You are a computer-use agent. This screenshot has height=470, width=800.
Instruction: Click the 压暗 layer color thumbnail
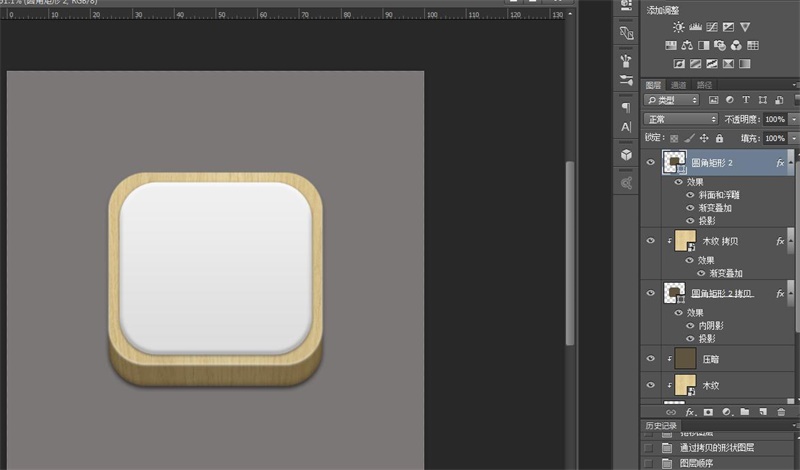point(685,358)
